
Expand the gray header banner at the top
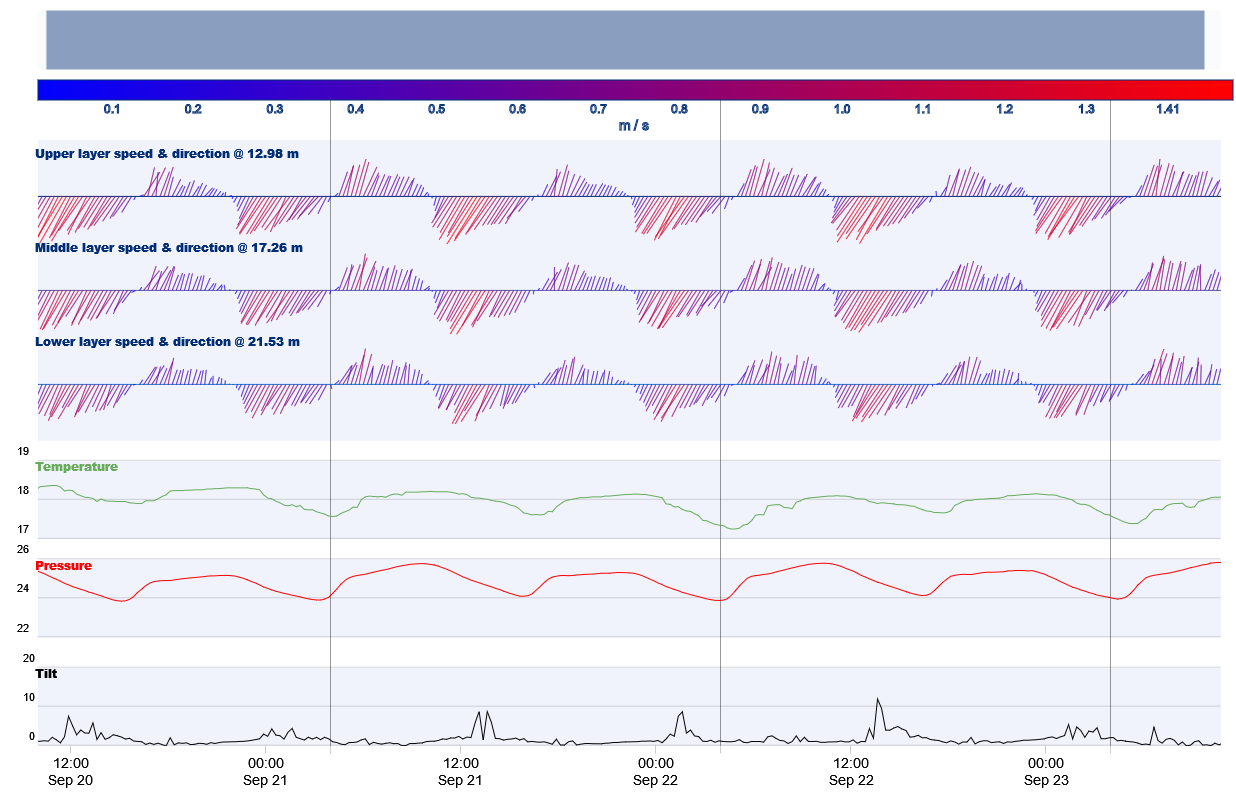[626, 38]
